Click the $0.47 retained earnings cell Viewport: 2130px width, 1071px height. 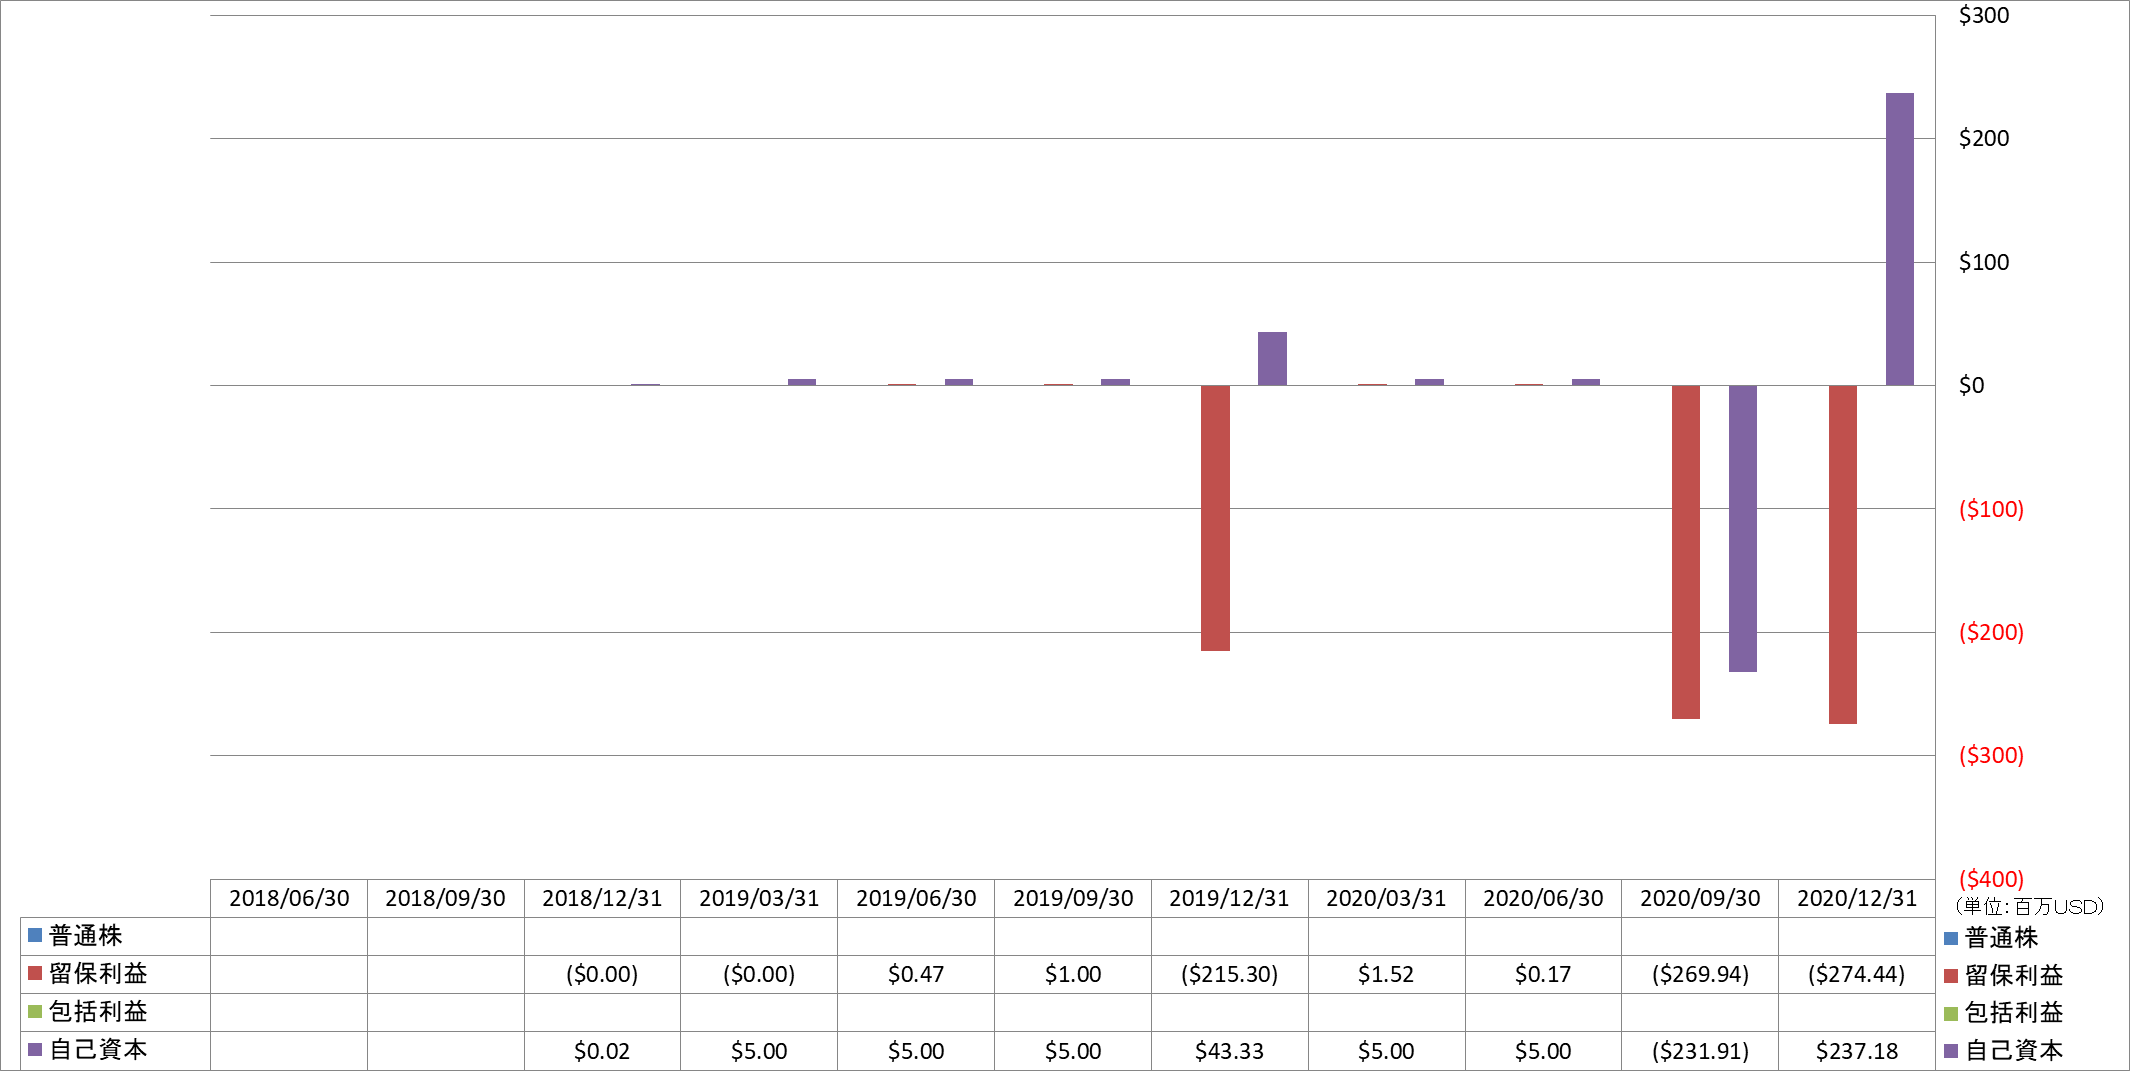(916, 974)
